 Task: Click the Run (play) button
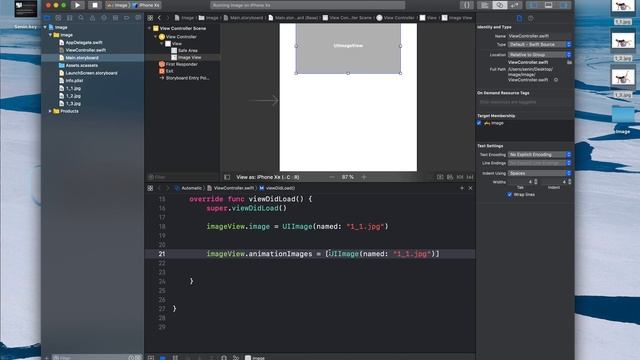point(77,5)
